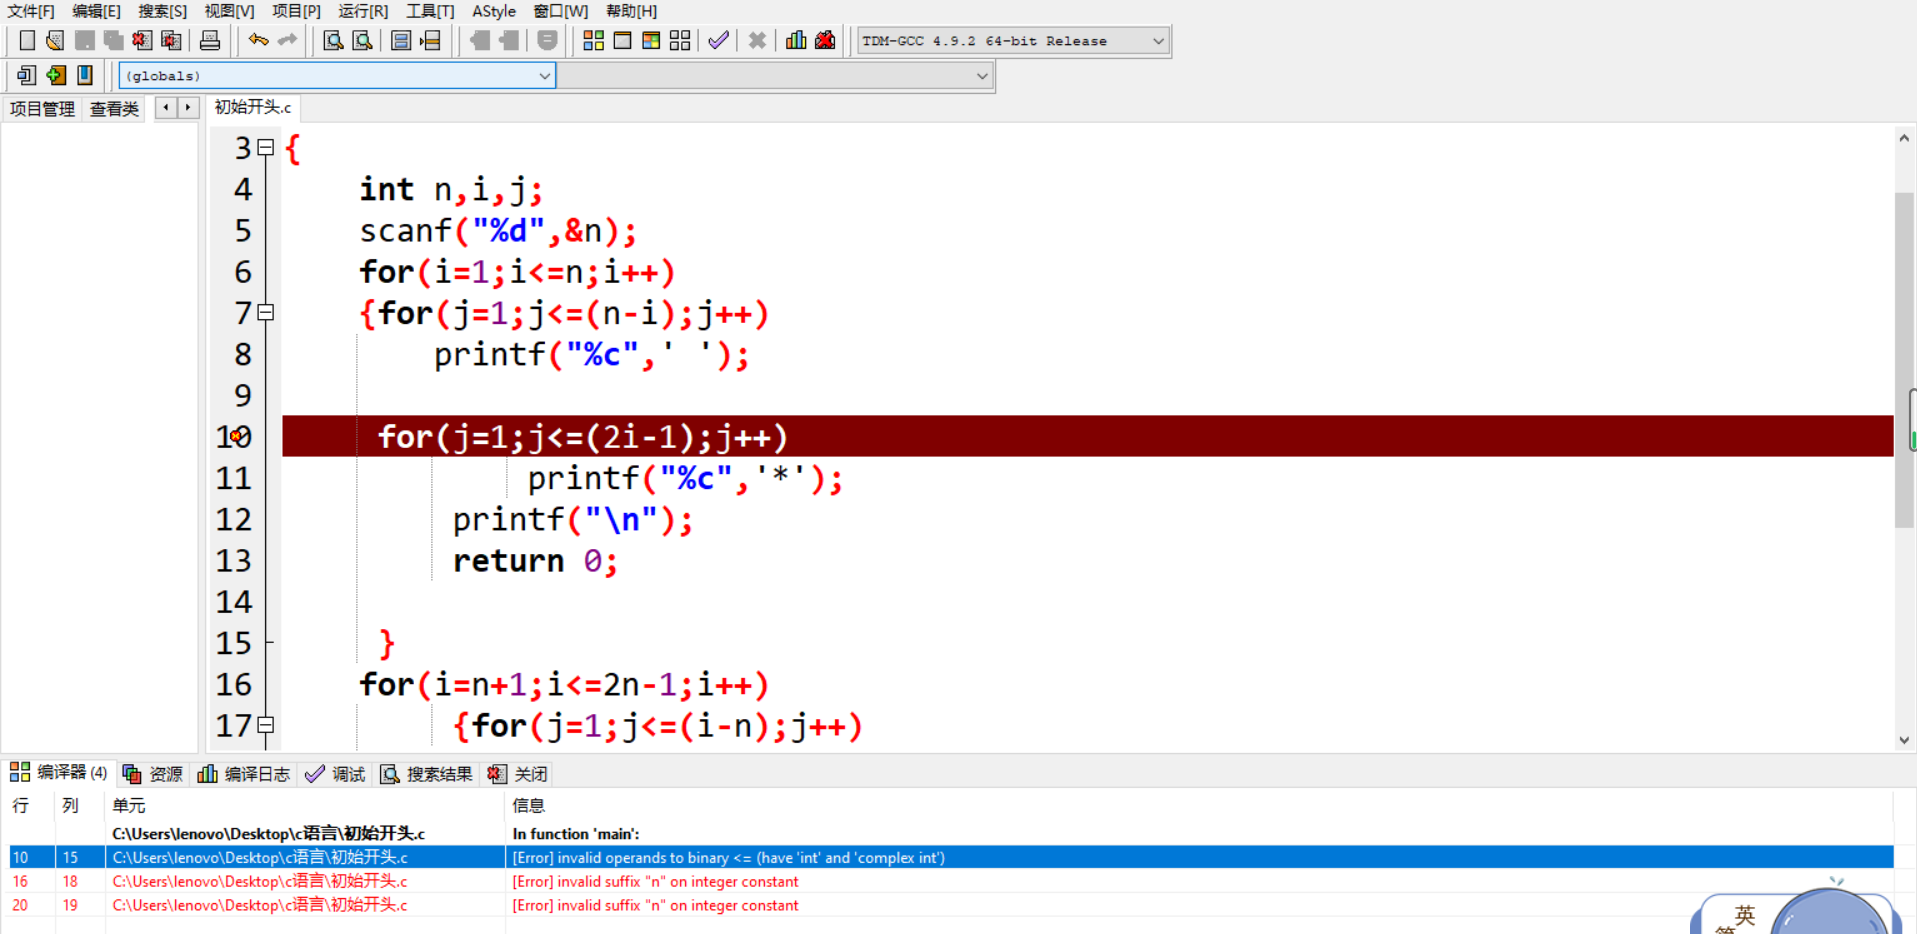The image size is (1917, 934).
Task: Expand the (globals) scope dropdown
Action: pos(544,76)
